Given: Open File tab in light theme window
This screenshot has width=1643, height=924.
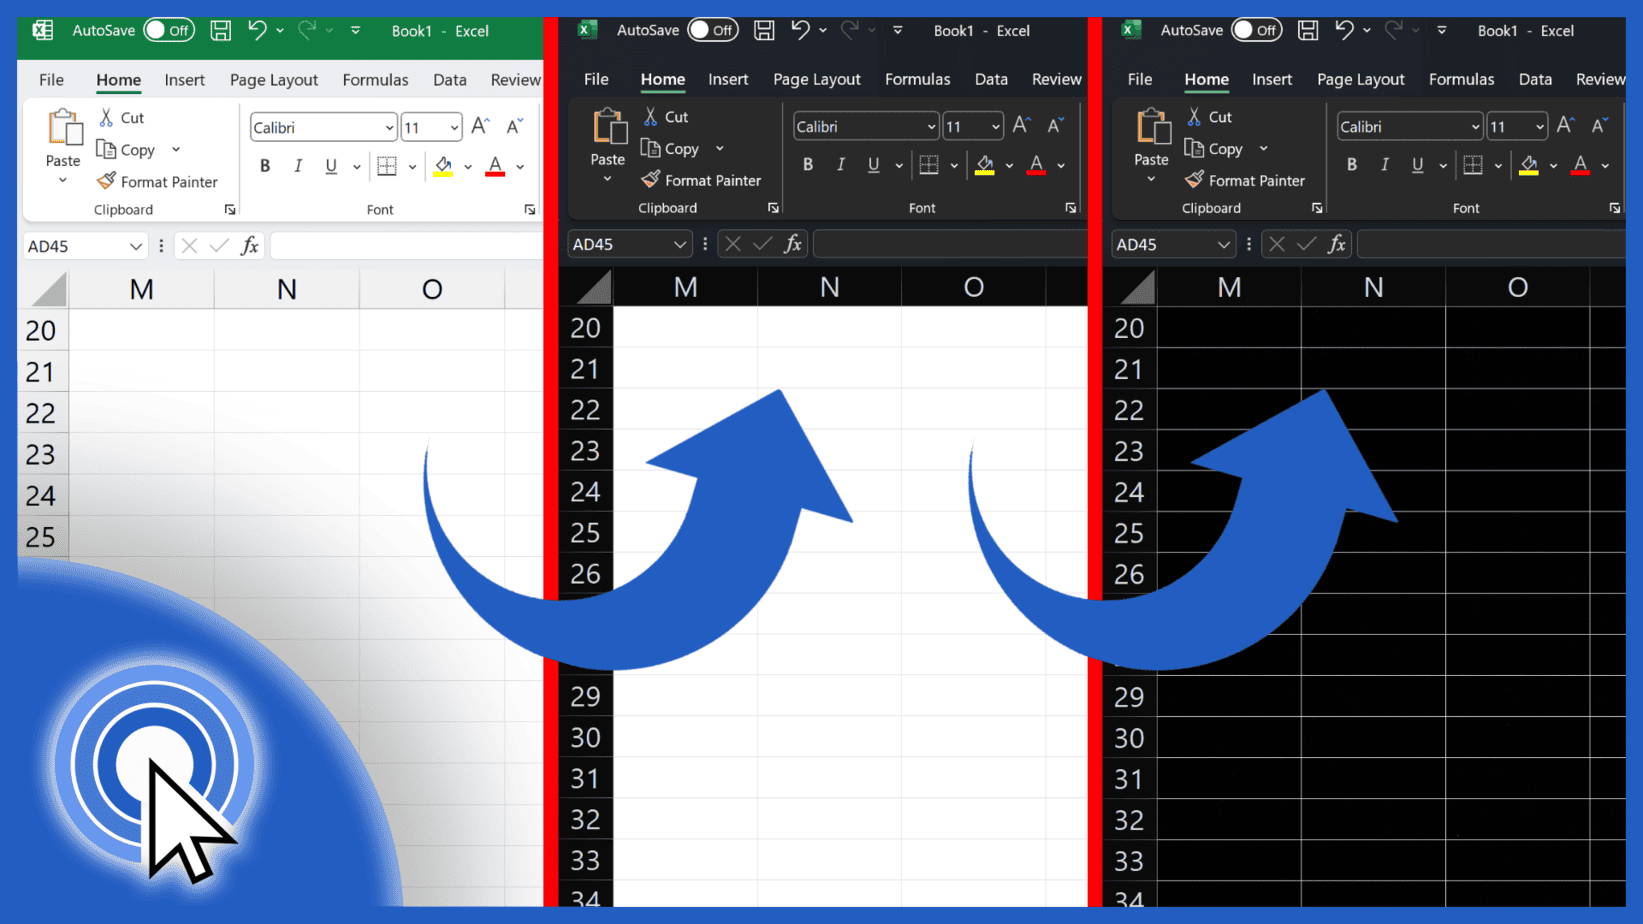Looking at the screenshot, I should tap(51, 80).
